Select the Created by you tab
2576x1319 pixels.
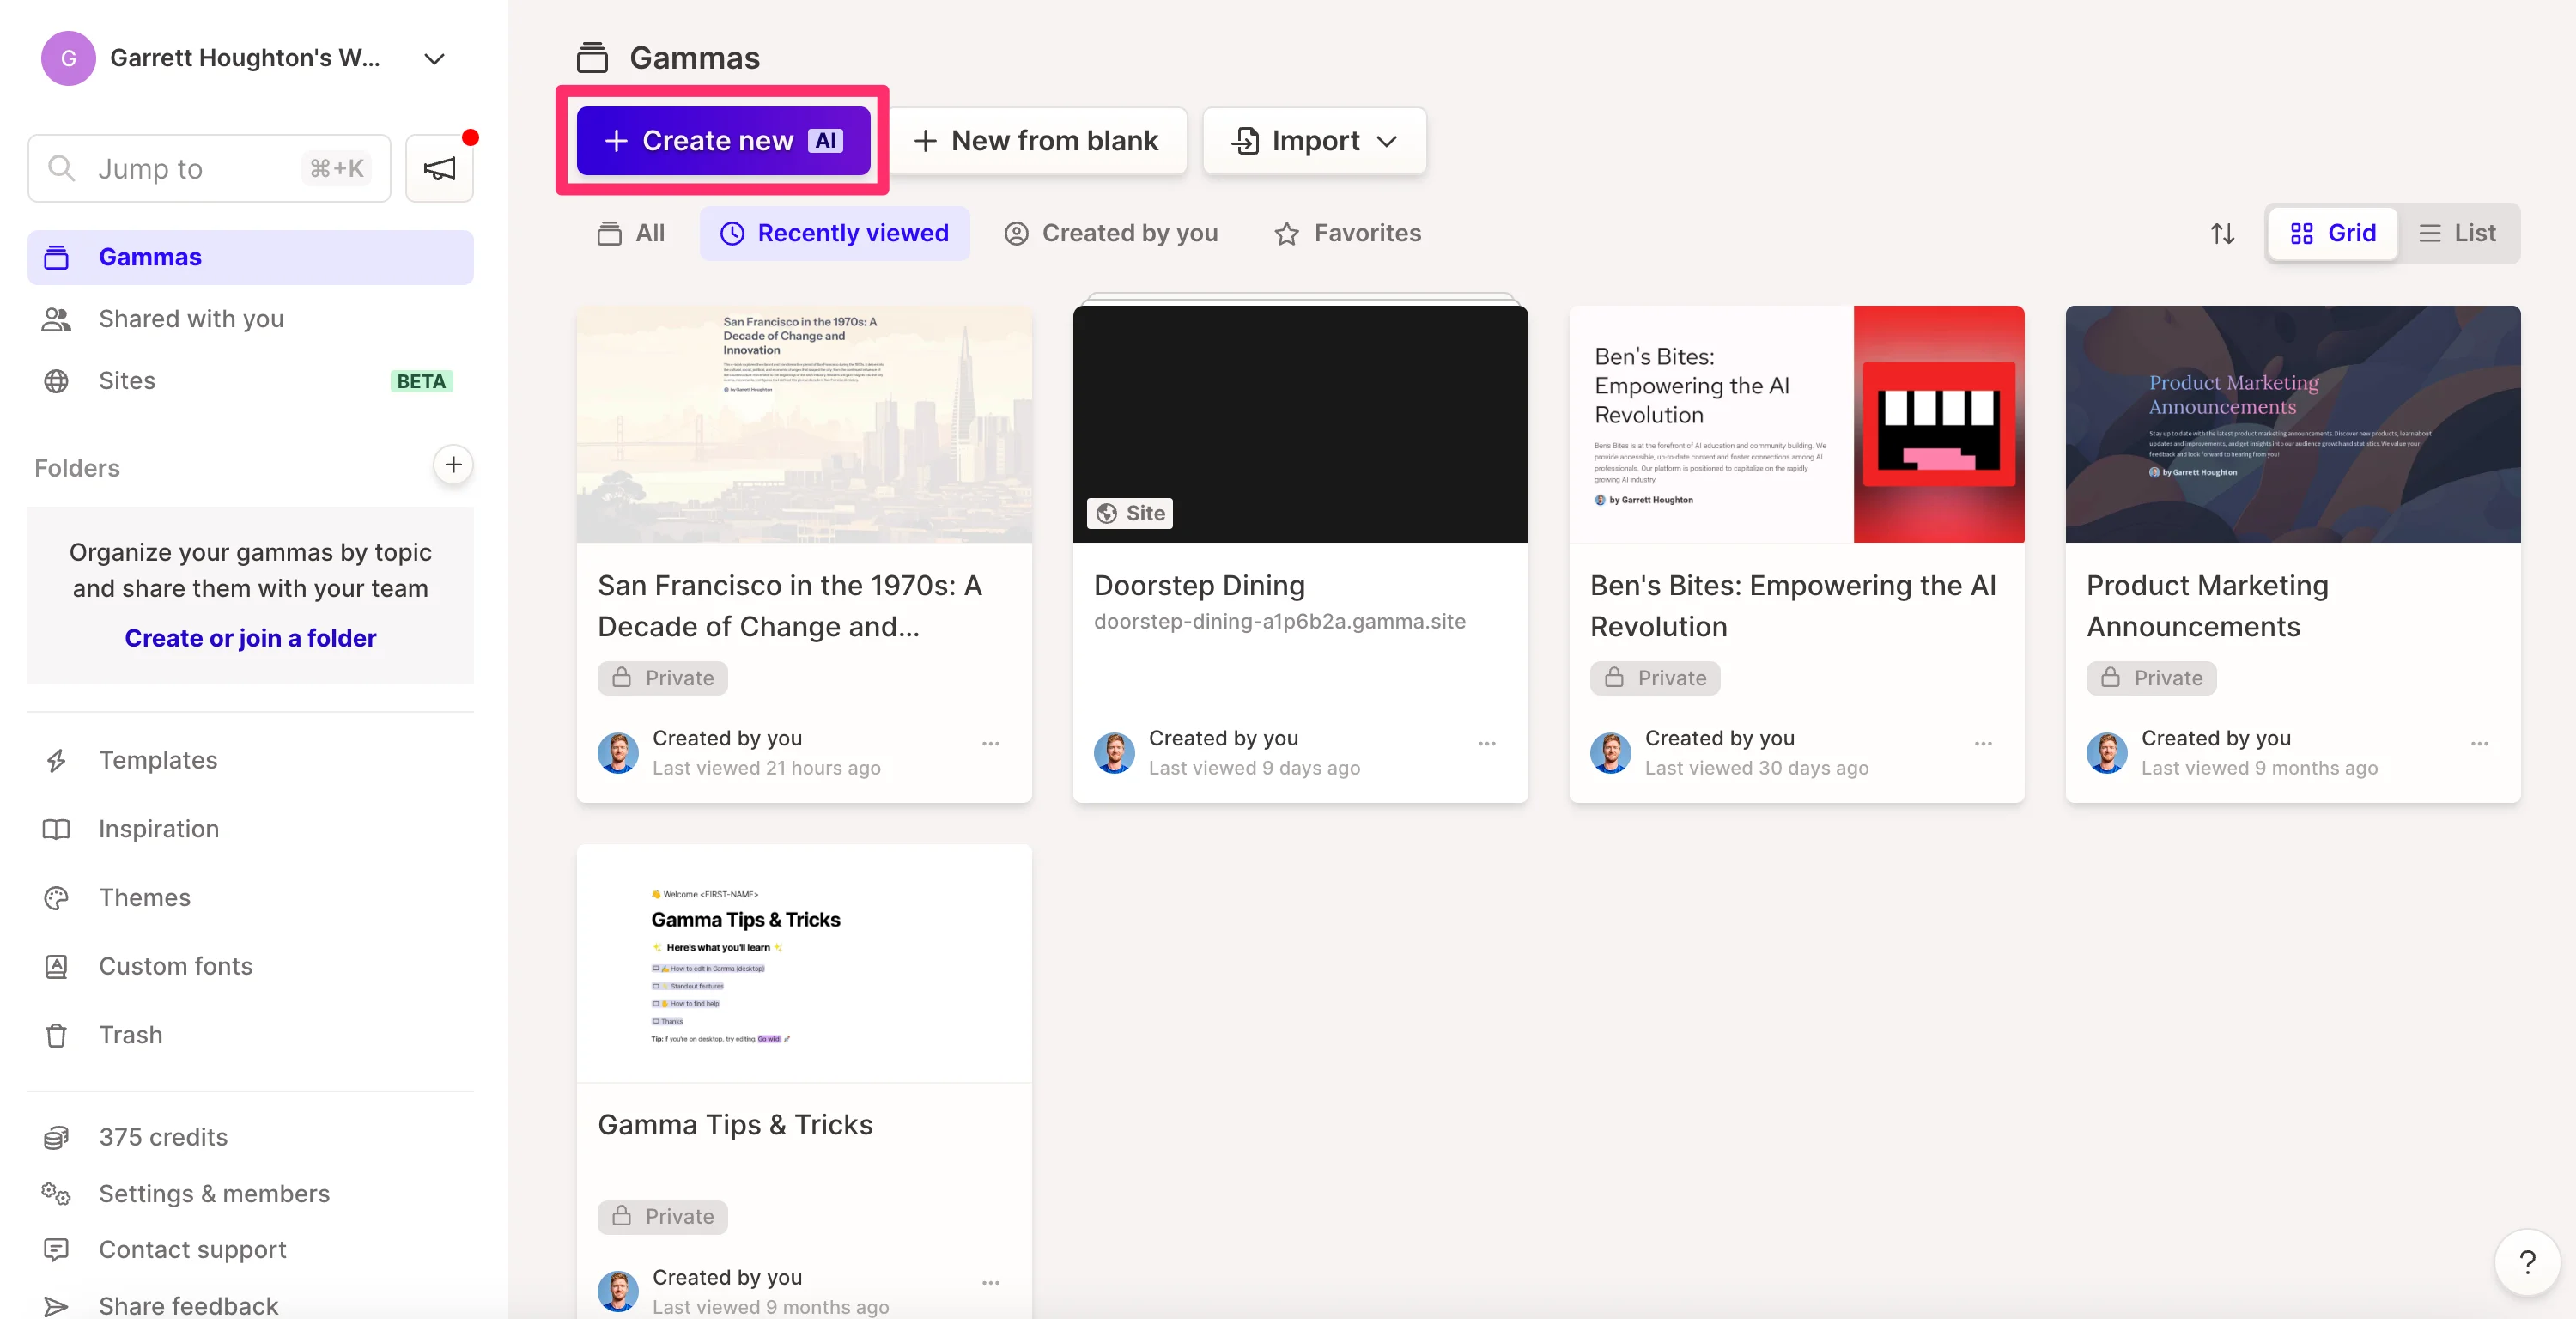1111,233
